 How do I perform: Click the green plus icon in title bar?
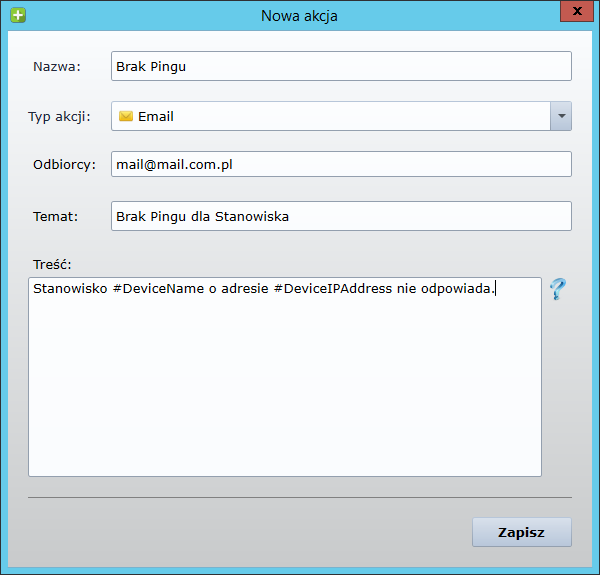tap(17, 15)
